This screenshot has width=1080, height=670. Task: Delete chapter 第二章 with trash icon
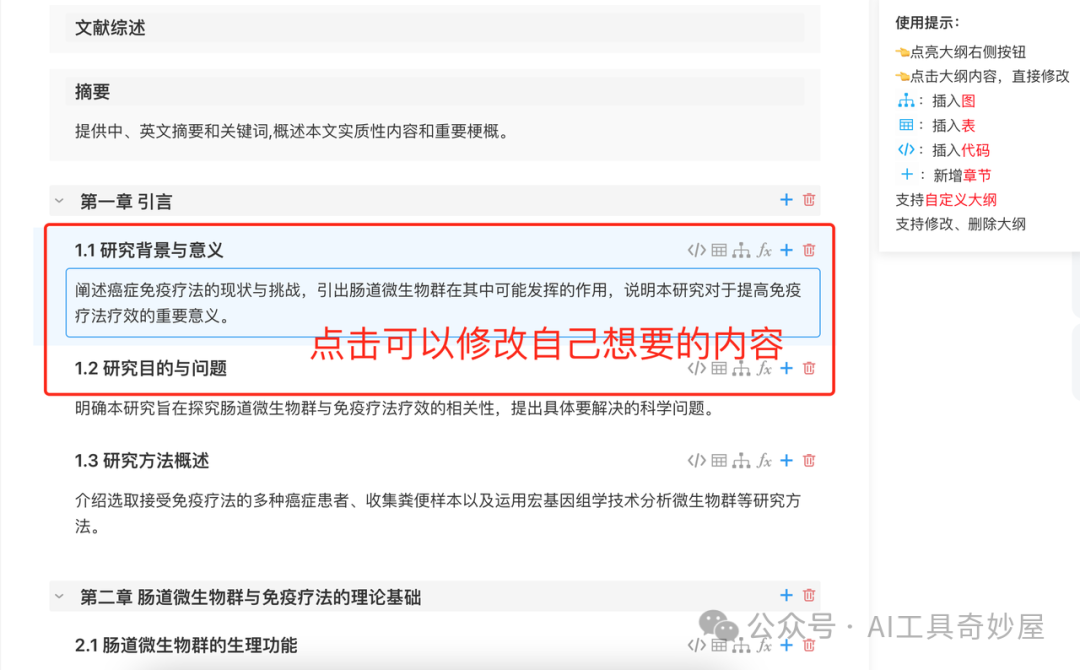(x=809, y=595)
